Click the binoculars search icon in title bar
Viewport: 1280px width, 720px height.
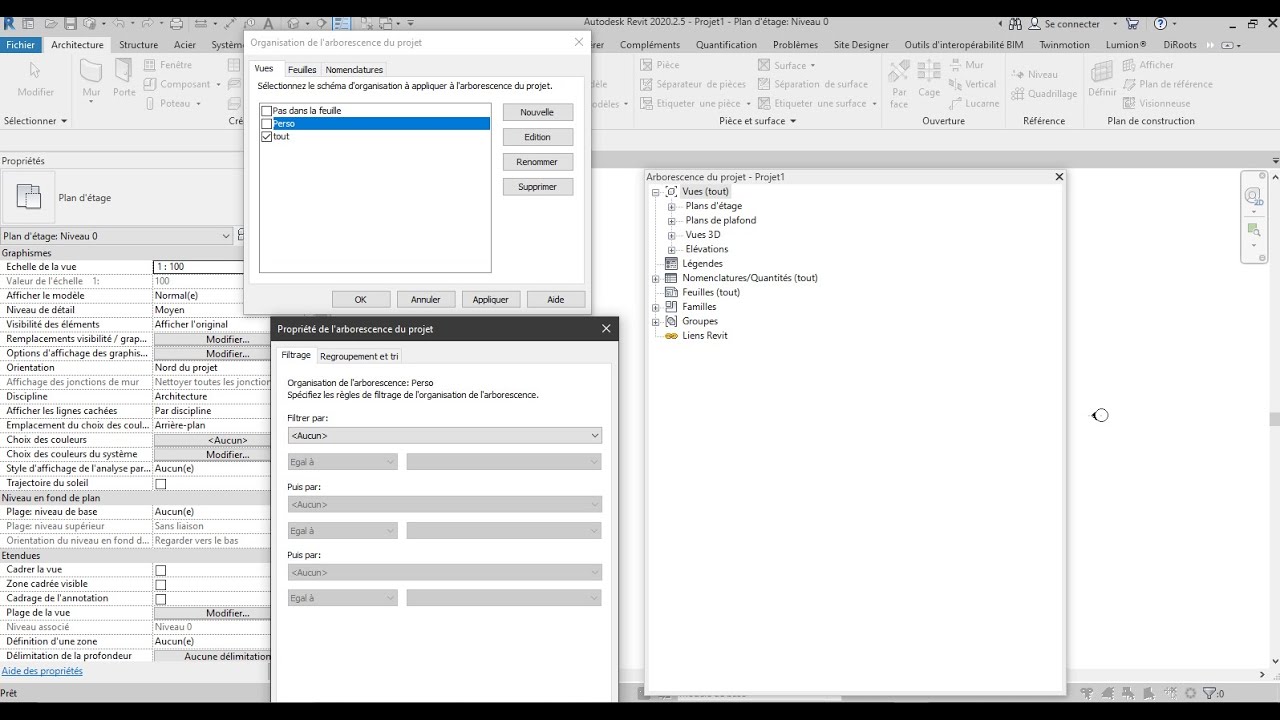coord(1016,24)
